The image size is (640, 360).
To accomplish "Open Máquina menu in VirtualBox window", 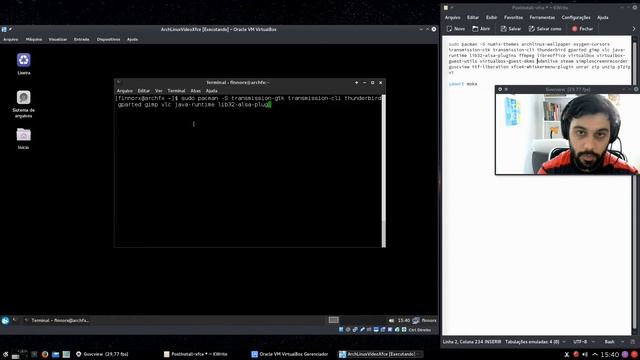I will tap(34, 40).
